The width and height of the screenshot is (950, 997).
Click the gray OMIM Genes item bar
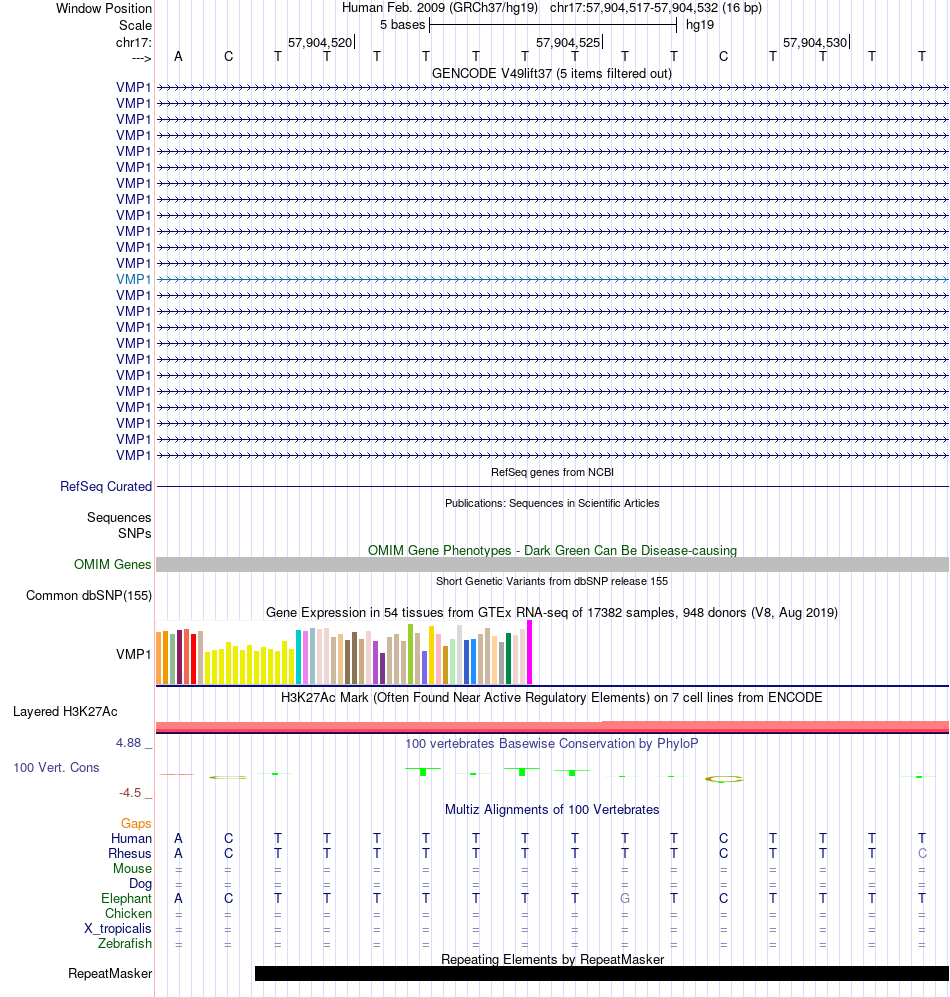(x=553, y=565)
